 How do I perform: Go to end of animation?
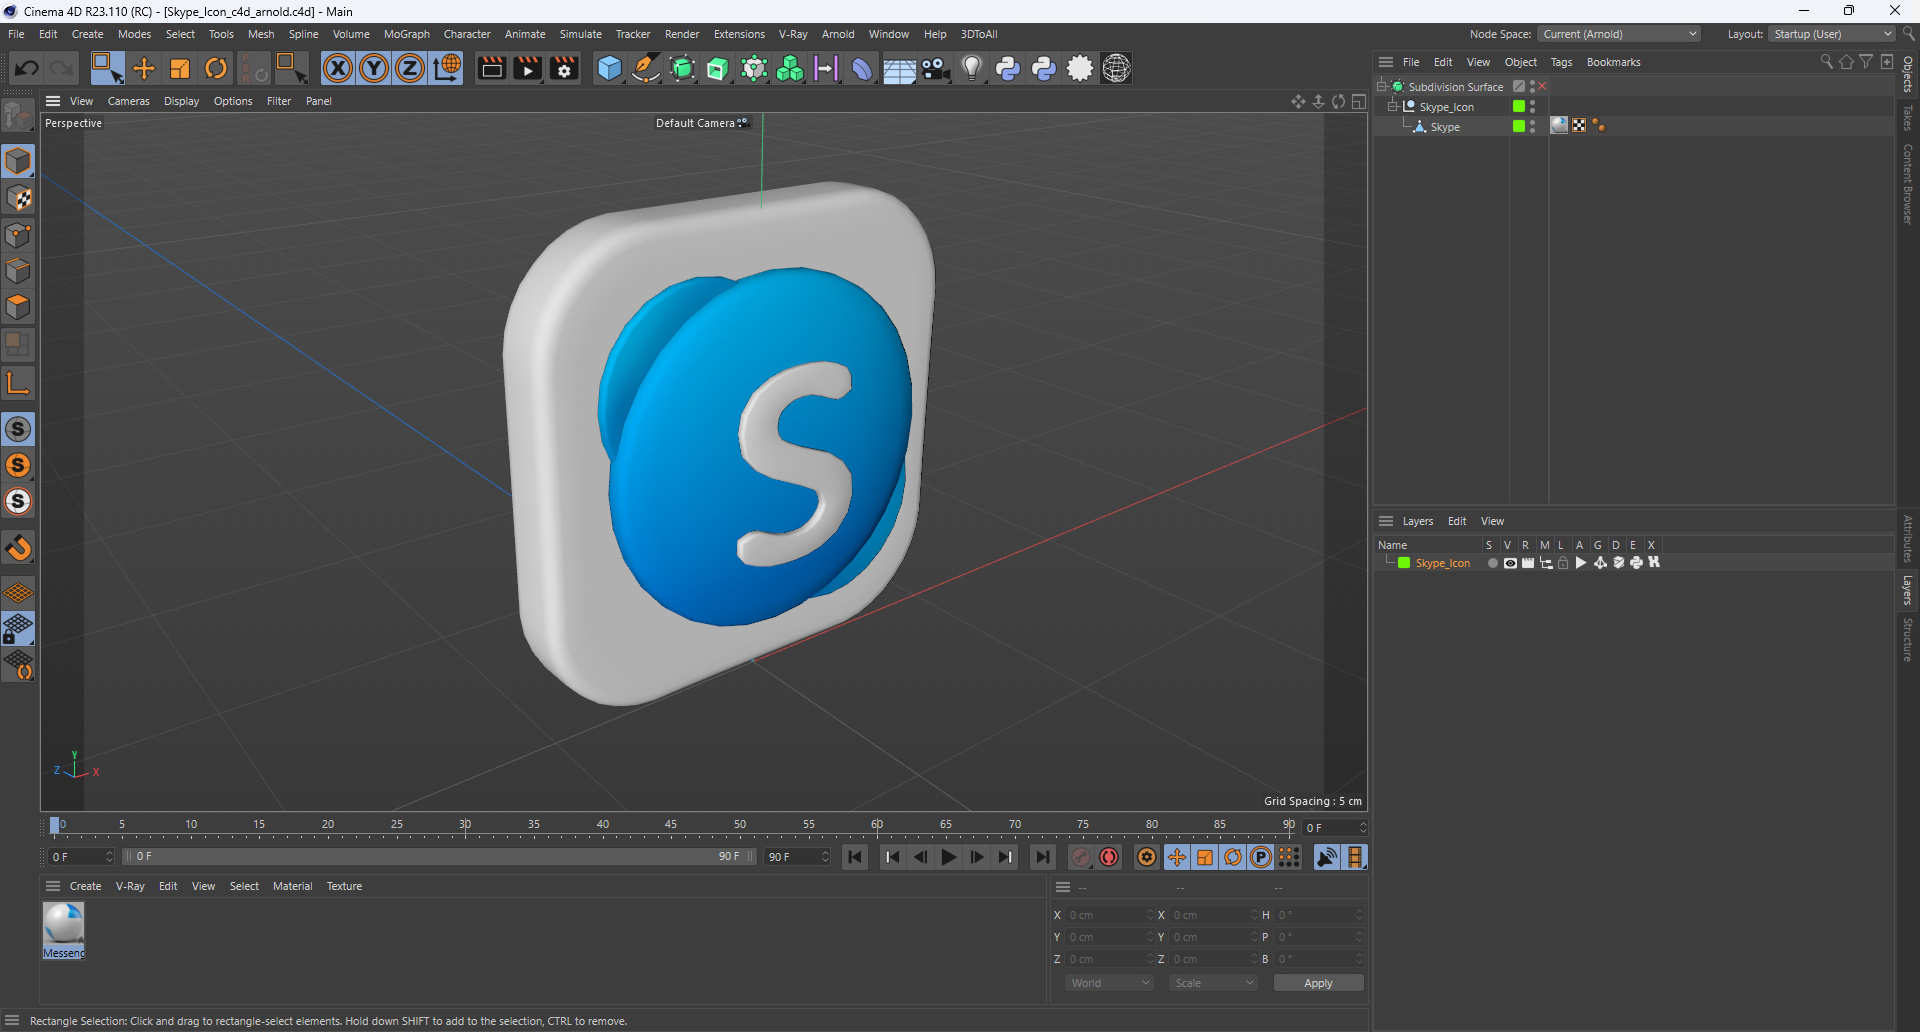point(1042,857)
